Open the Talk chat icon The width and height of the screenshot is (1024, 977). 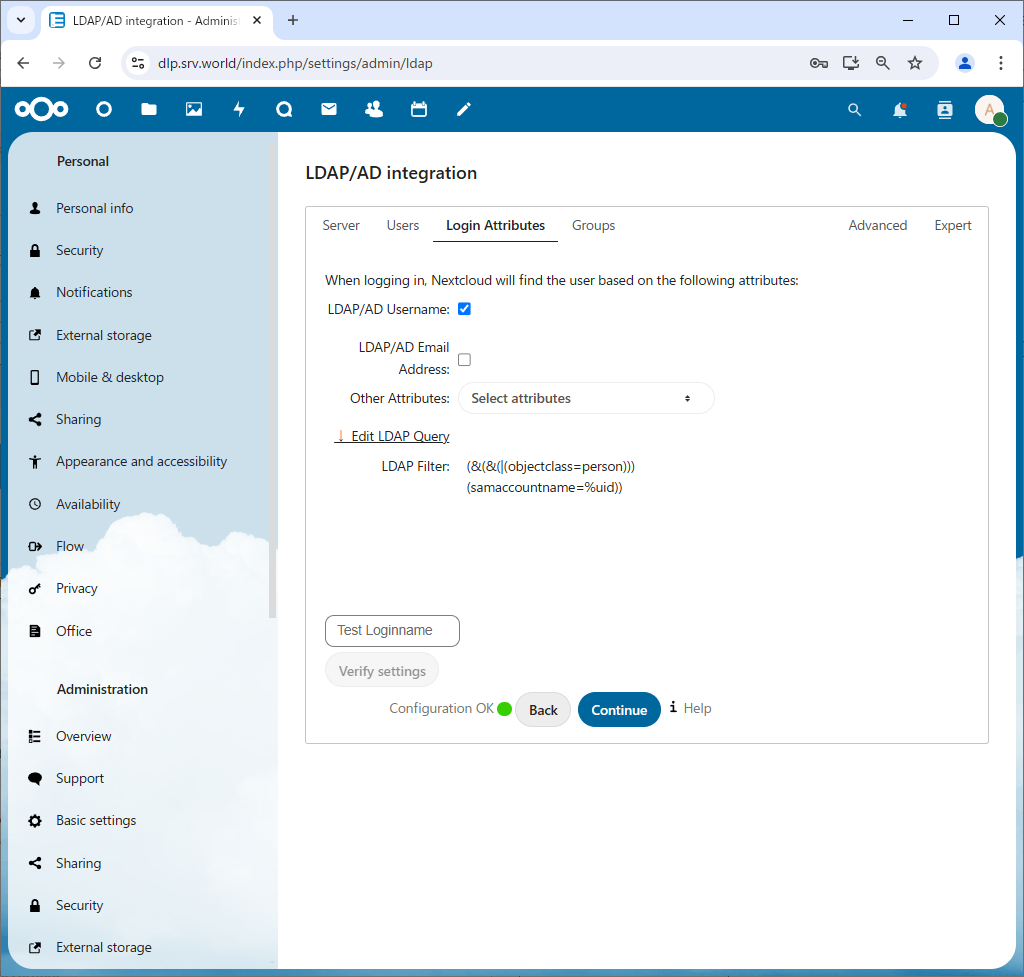tap(284, 109)
